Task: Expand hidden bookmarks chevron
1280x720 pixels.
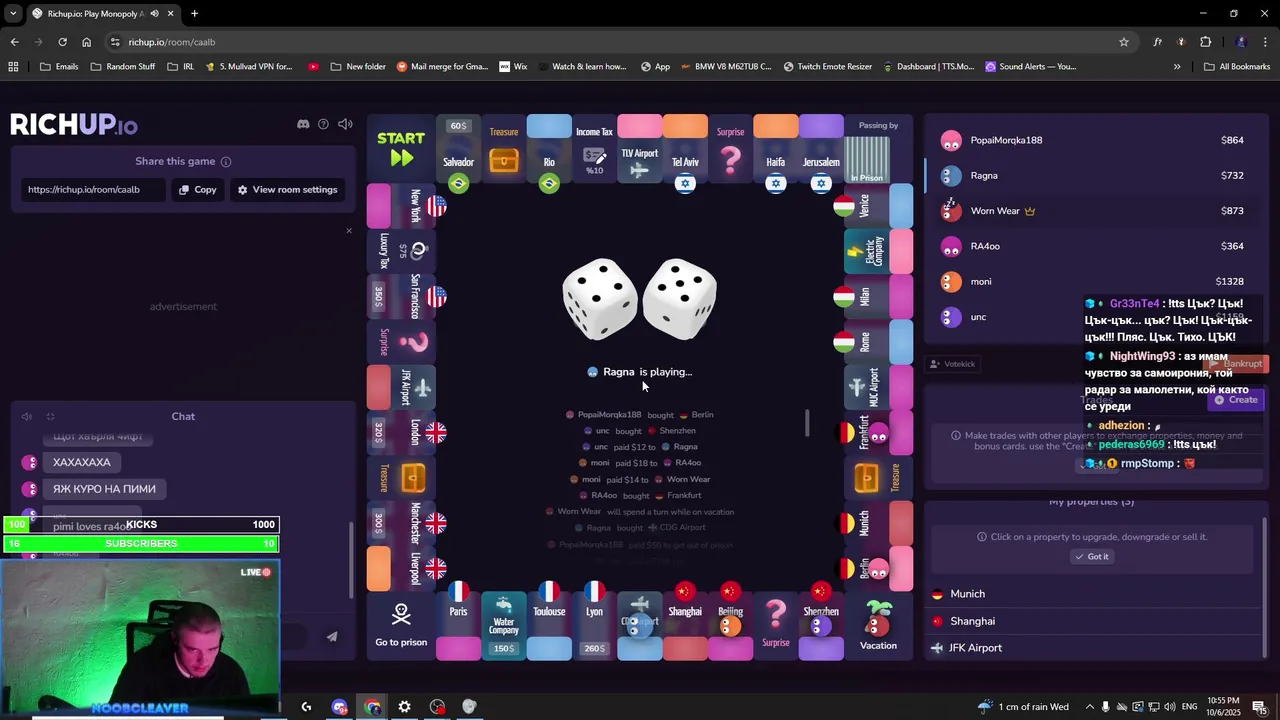Action: click(1177, 67)
